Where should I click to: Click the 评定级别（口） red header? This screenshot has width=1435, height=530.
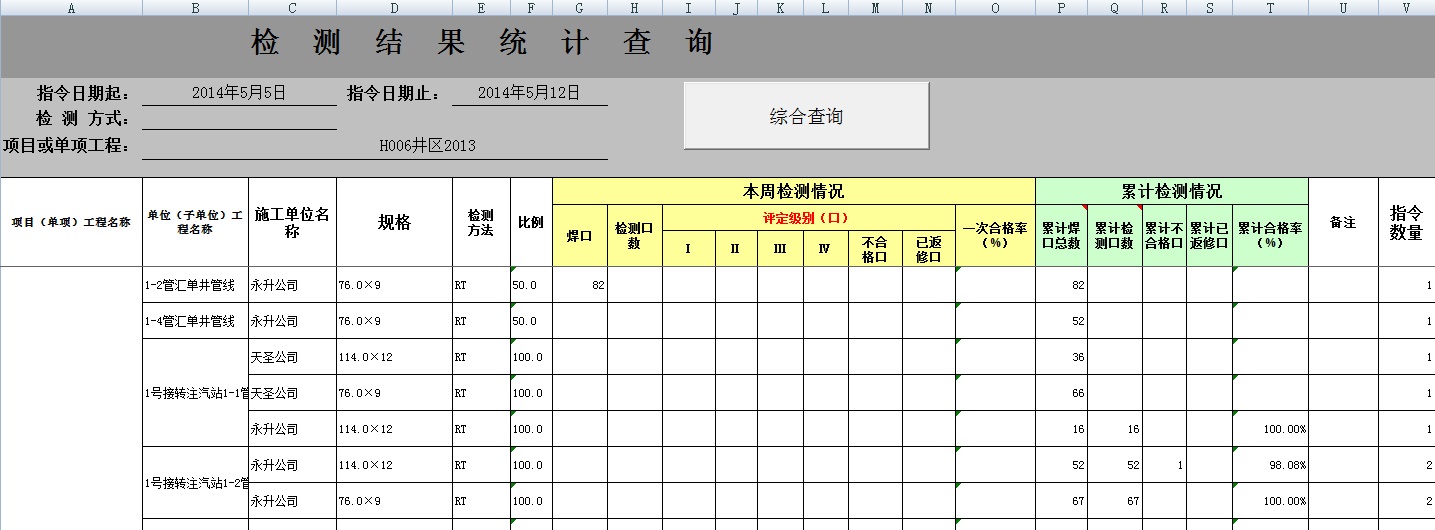(808, 217)
